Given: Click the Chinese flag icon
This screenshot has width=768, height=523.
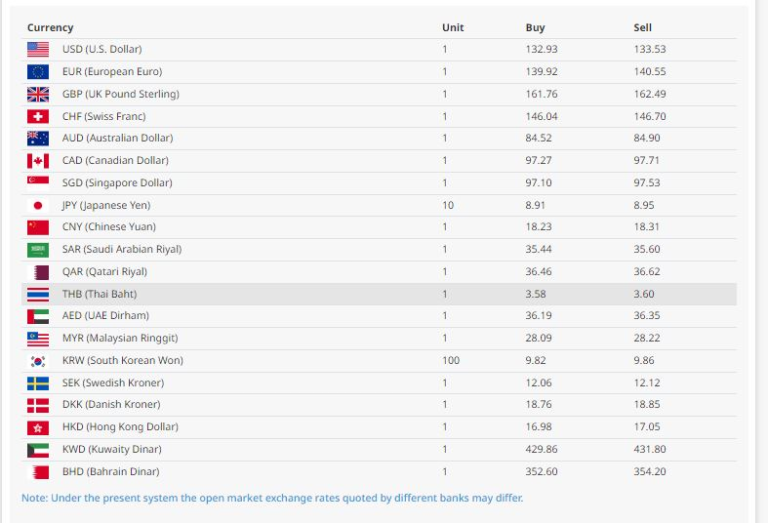Looking at the screenshot, I should click(38, 227).
